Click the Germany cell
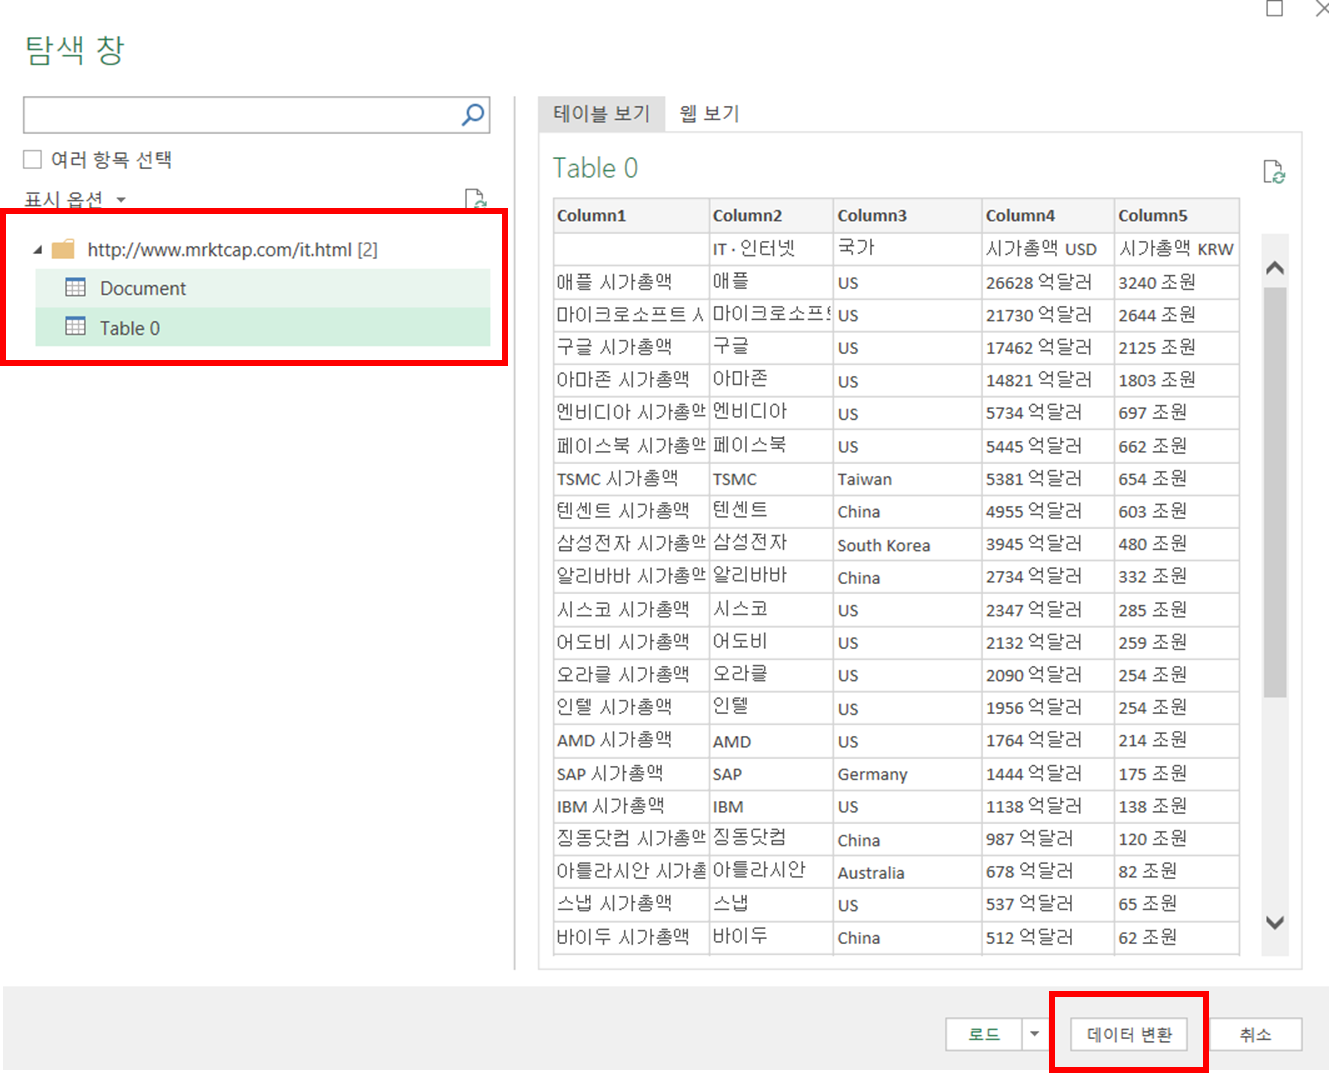Image resolution: width=1329 pixels, height=1073 pixels. (908, 773)
